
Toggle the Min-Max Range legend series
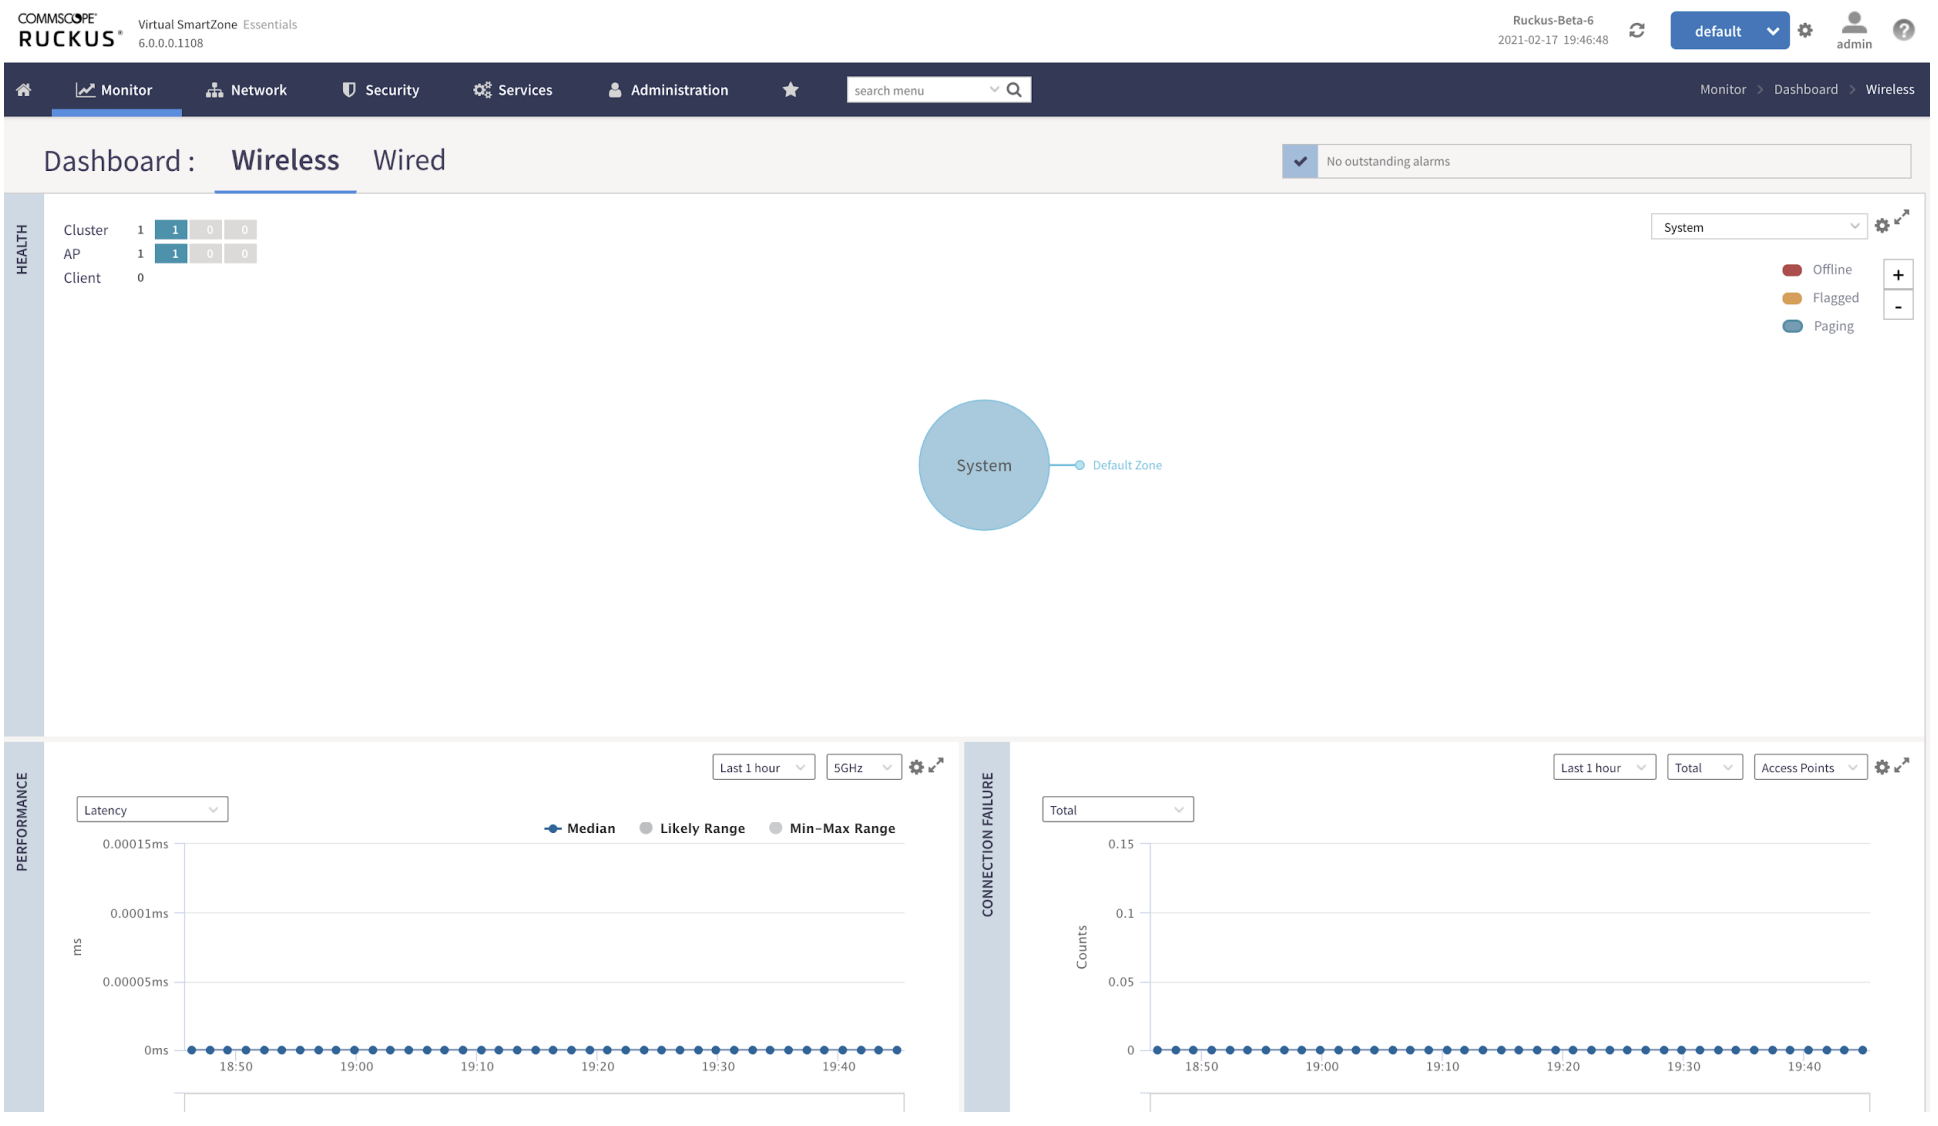(x=832, y=828)
